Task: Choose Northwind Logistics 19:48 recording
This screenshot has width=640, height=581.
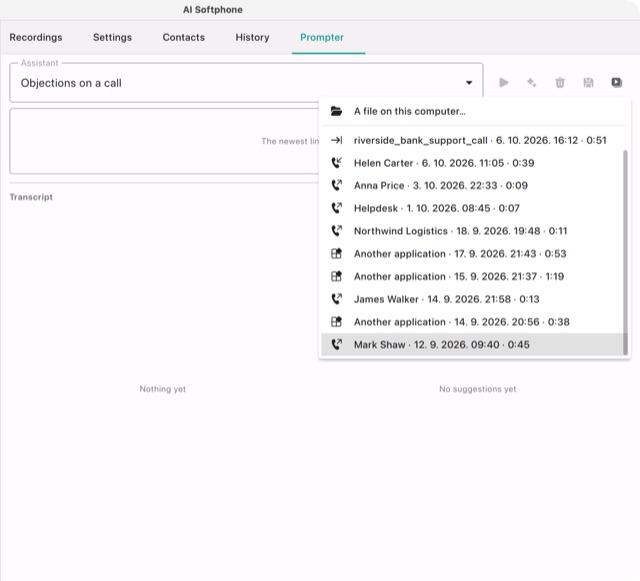Action: point(472,231)
